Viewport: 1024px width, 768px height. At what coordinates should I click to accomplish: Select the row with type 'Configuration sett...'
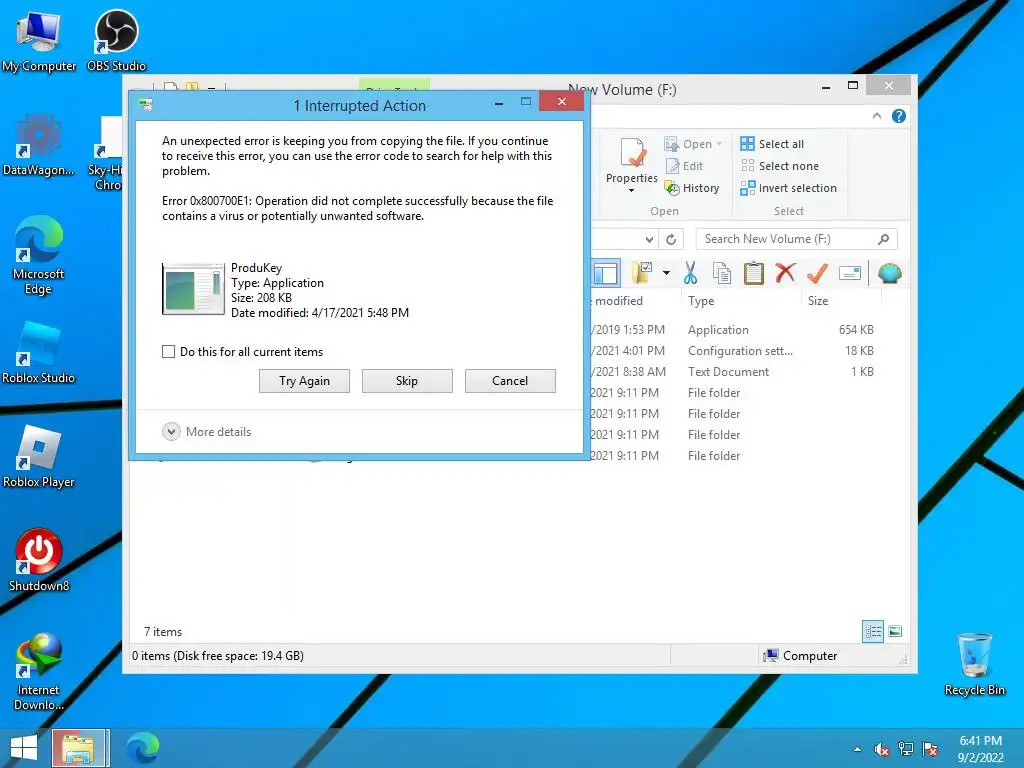click(735, 351)
